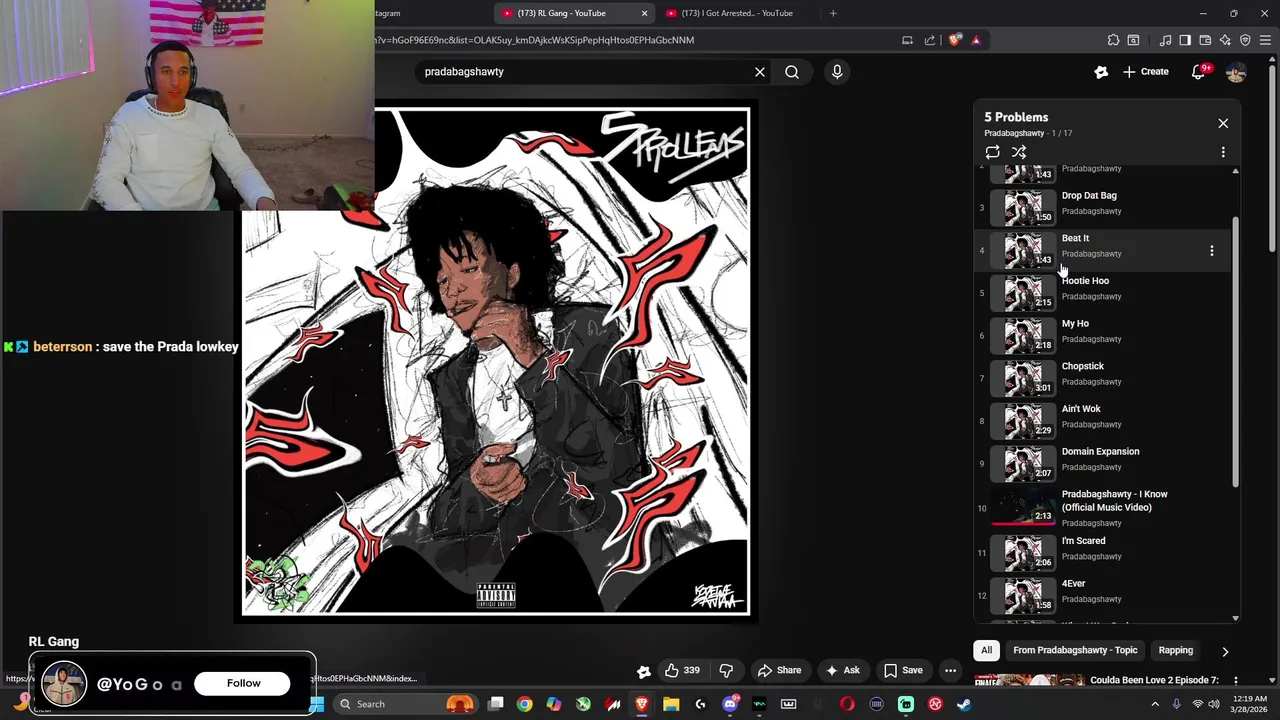Image resolution: width=1280 pixels, height=720 pixels.
Task: Play Pradabagshawty I Know official music video
Action: (1100, 508)
